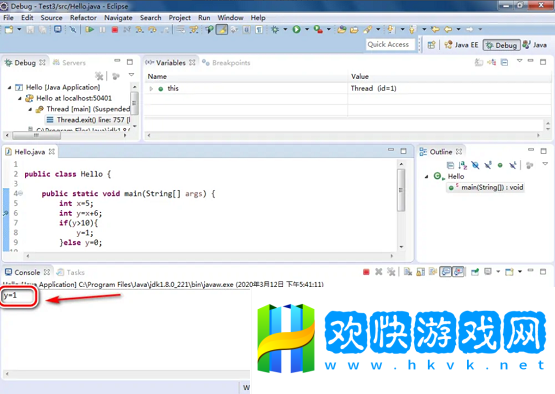This screenshot has width=555, height=394.
Task: Click the Debug bug icon in main toolbar
Action: coord(275,29)
